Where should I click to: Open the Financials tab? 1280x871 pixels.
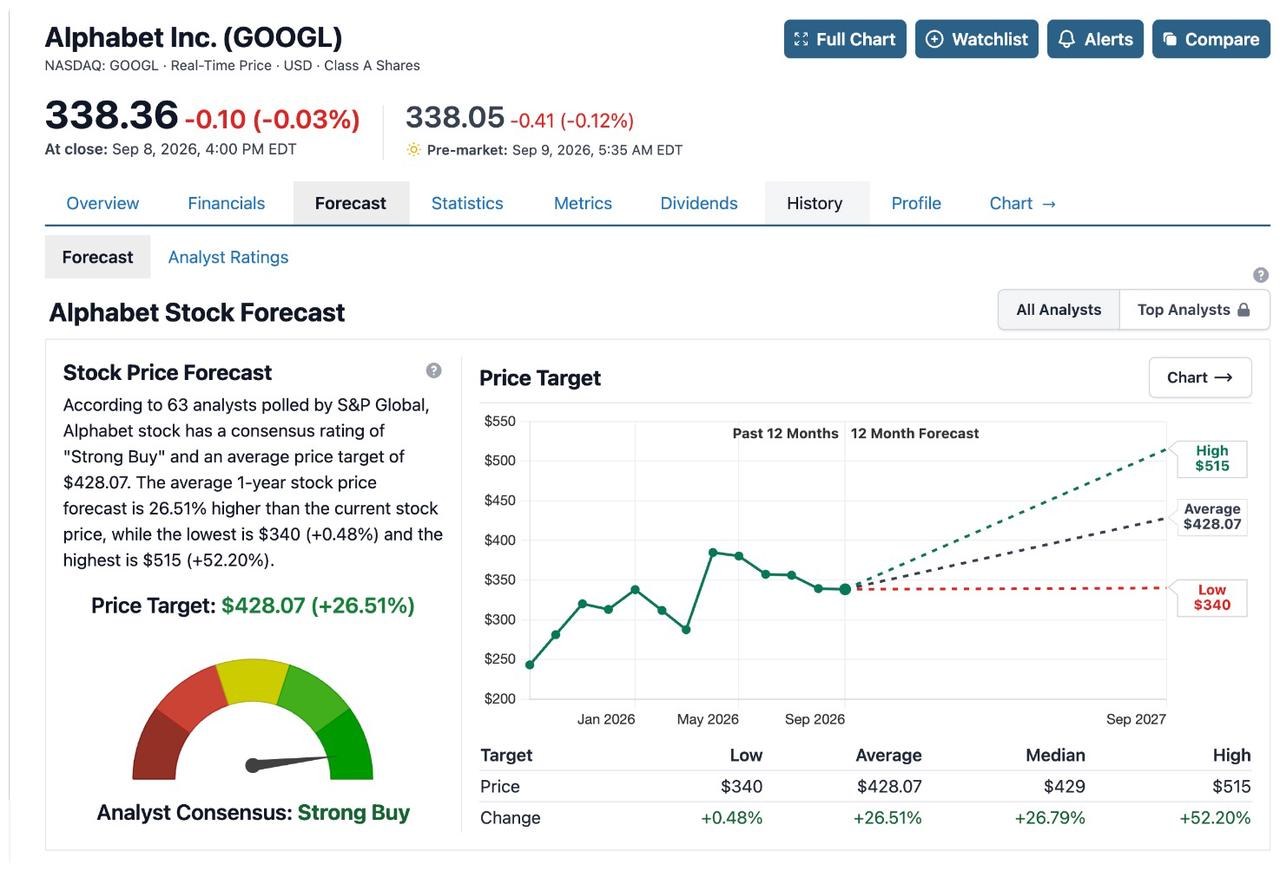226,203
